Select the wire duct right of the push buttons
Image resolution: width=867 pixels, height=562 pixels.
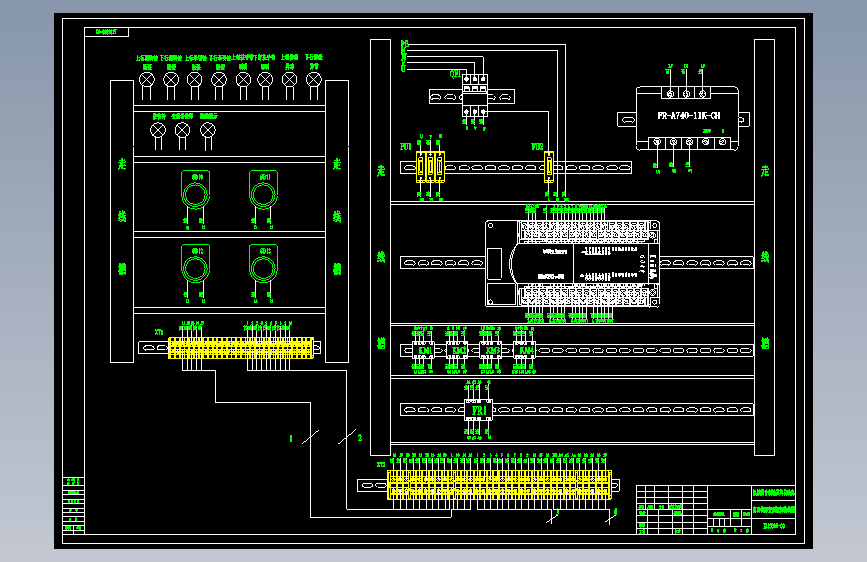click(x=337, y=221)
